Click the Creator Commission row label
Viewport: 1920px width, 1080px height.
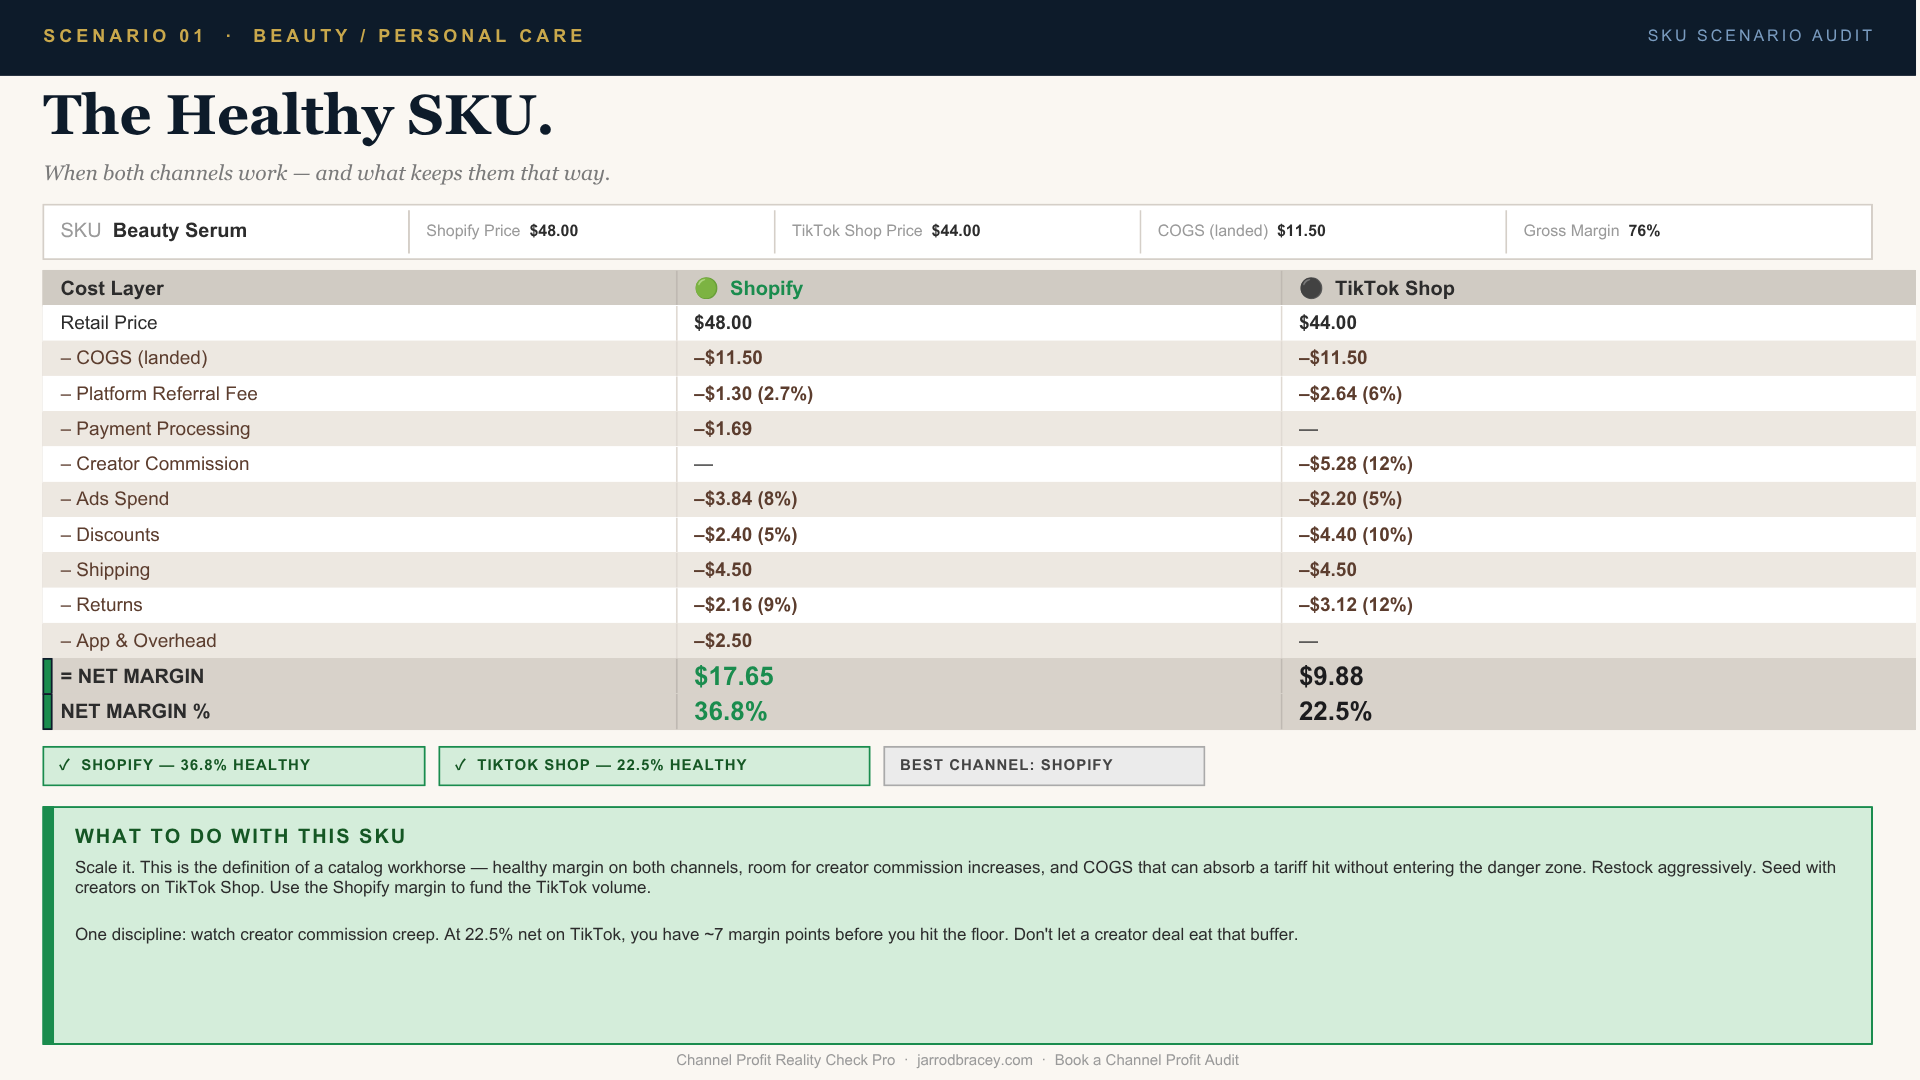point(155,464)
